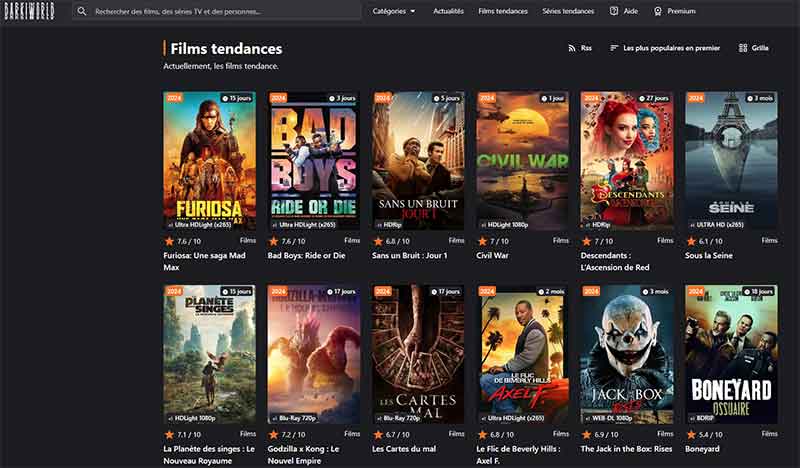The width and height of the screenshot is (800, 468).
Task: Open the Bad Boys Ride or Die poster
Action: click(x=313, y=161)
